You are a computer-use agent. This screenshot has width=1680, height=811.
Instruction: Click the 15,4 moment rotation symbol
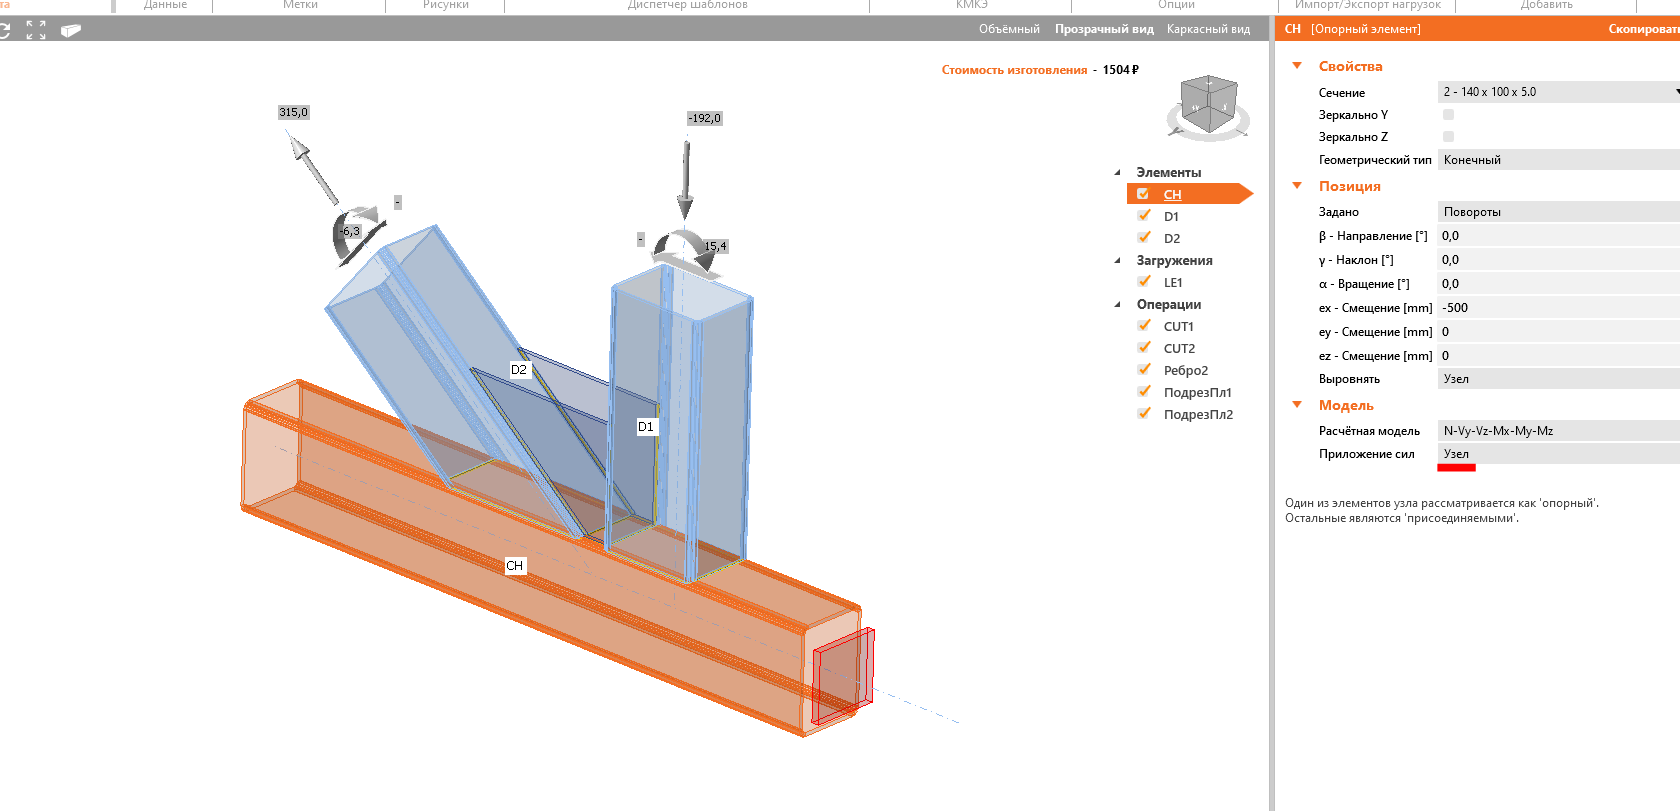click(687, 252)
